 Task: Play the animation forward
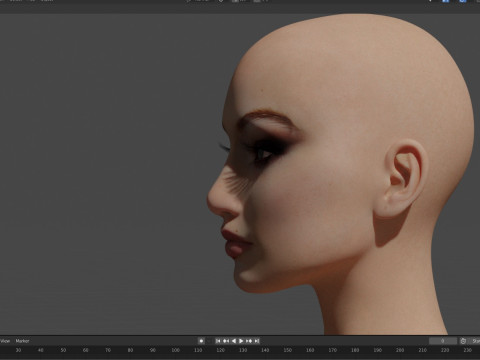click(x=241, y=341)
